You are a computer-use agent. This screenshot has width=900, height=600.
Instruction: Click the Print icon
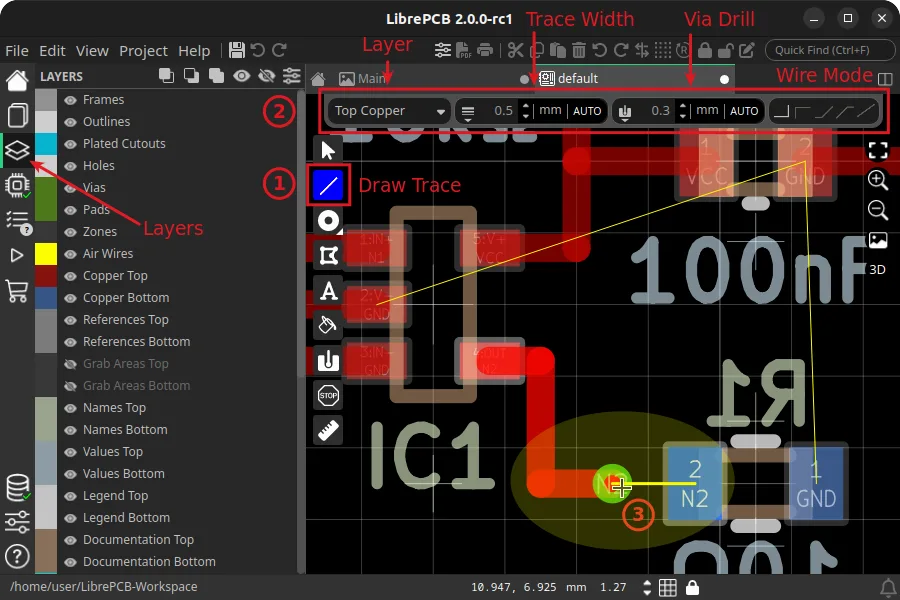[x=485, y=51]
